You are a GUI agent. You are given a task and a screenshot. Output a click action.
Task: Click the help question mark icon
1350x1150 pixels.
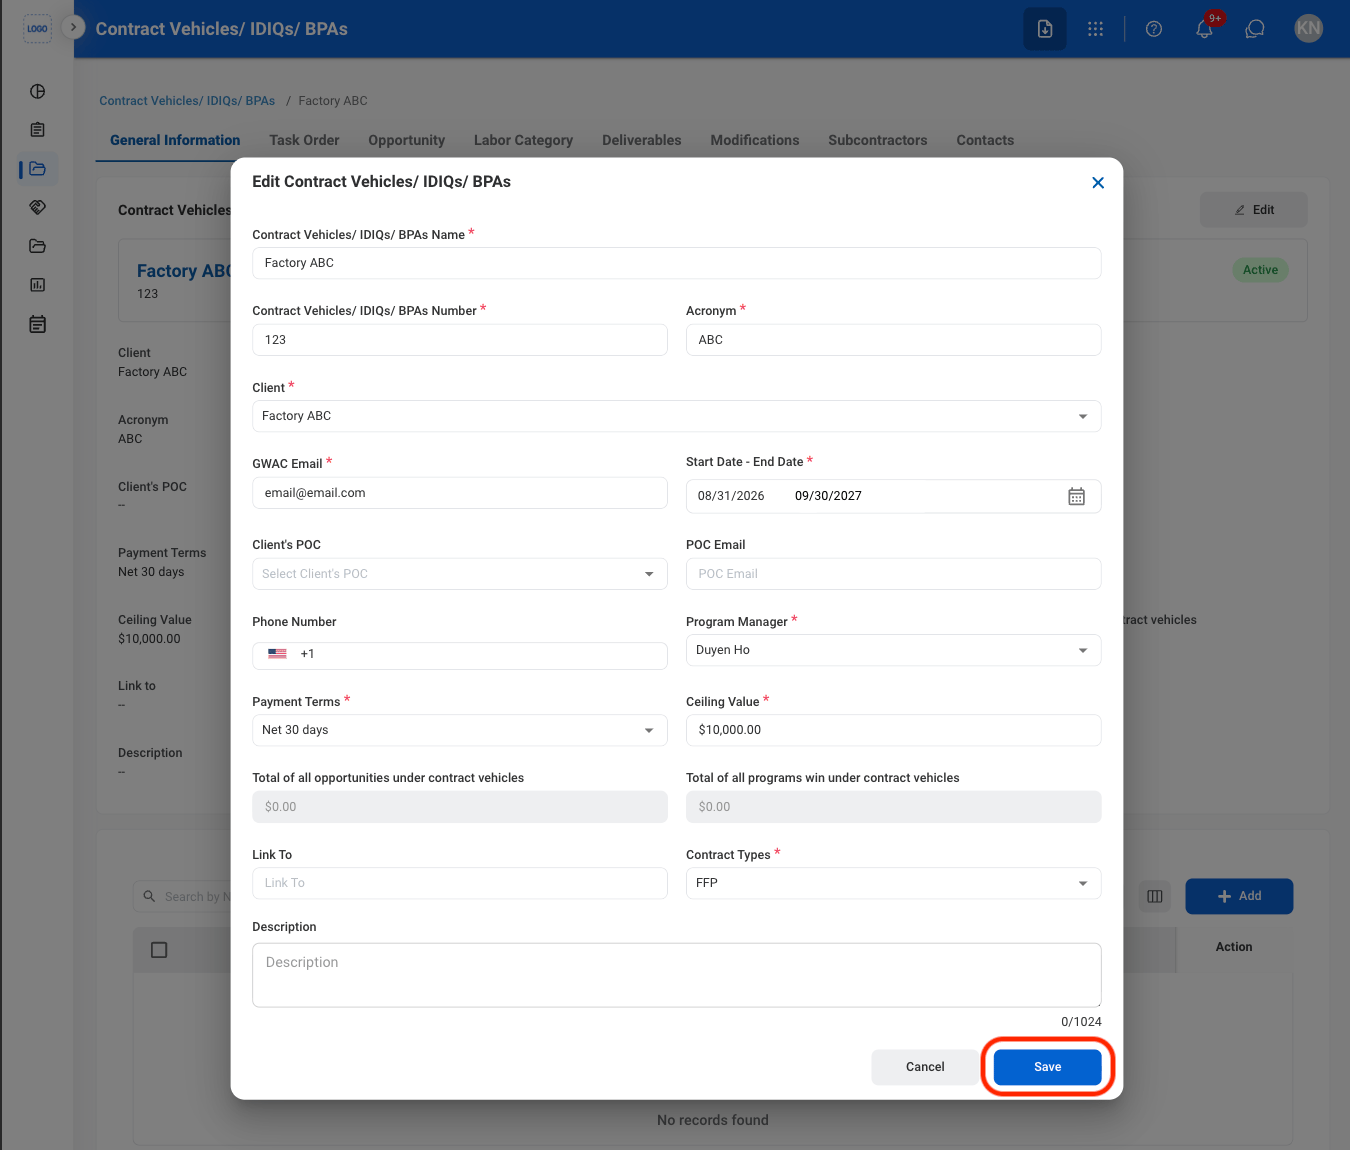[x=1154, y=29]
